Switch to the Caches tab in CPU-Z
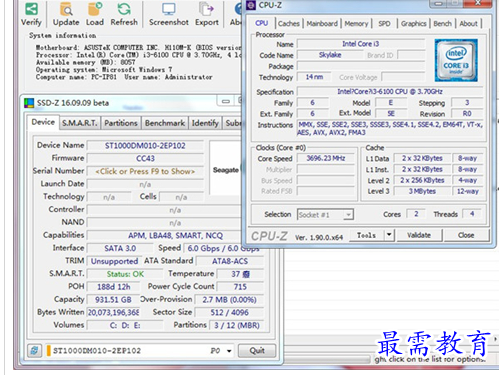 (289, 24)
